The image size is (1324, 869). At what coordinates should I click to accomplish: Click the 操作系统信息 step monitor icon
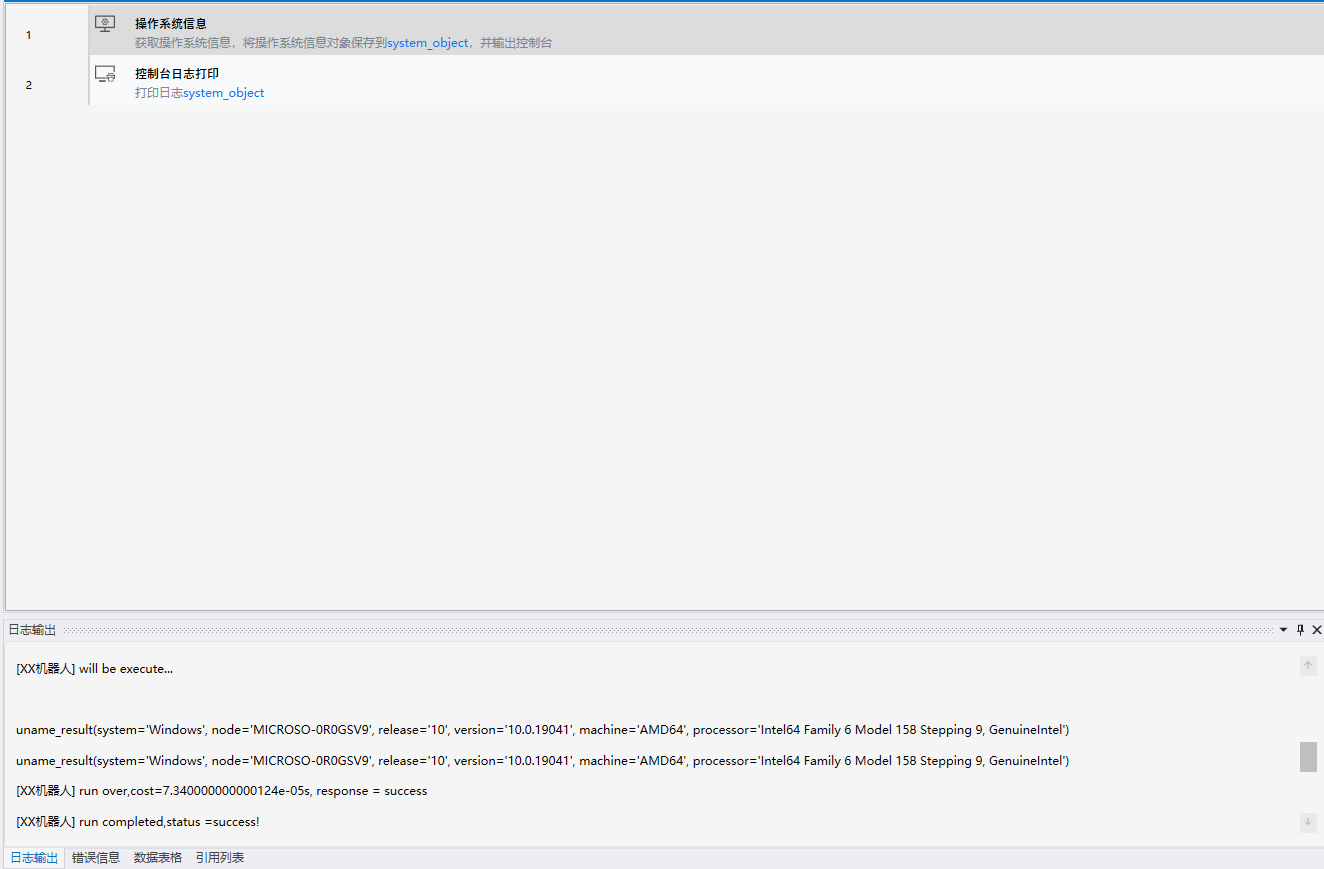click(x=105, y=24)
